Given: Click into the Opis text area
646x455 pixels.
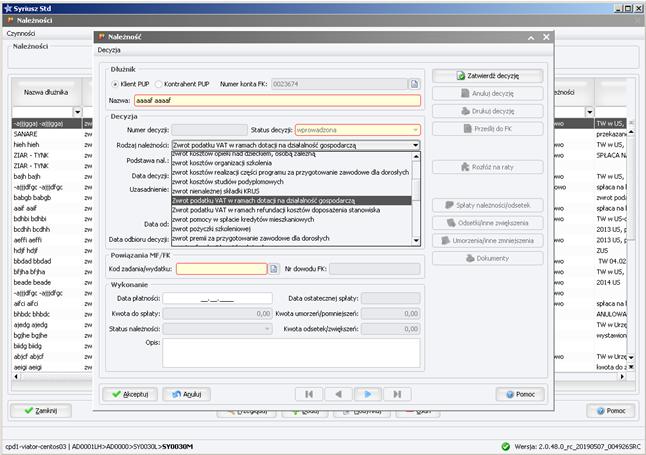Looking at the screenshot, I should coord(291,353).
